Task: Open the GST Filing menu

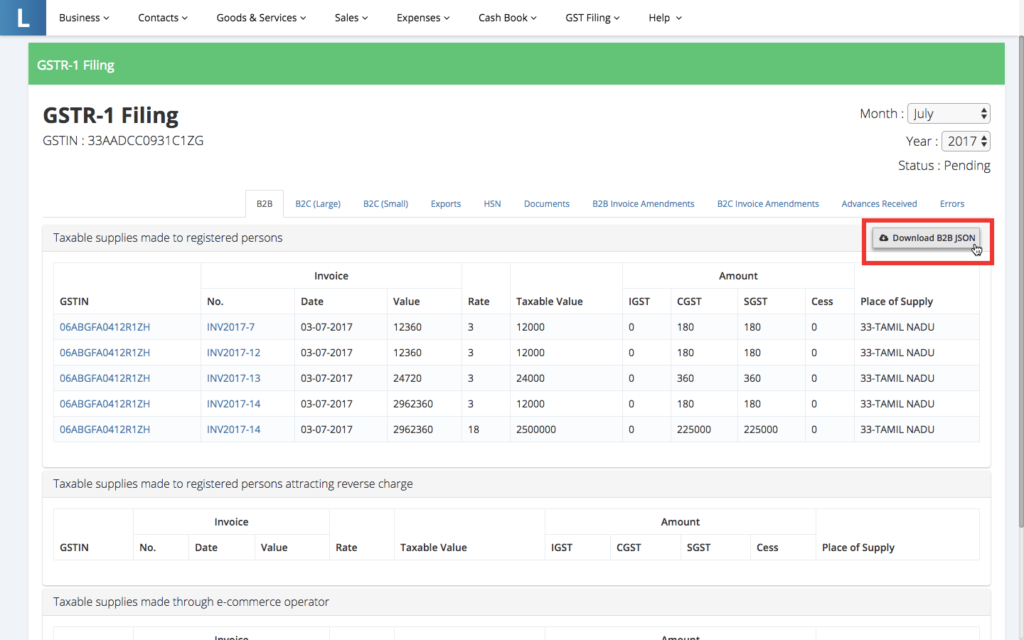Action: (x=592, y=18)
